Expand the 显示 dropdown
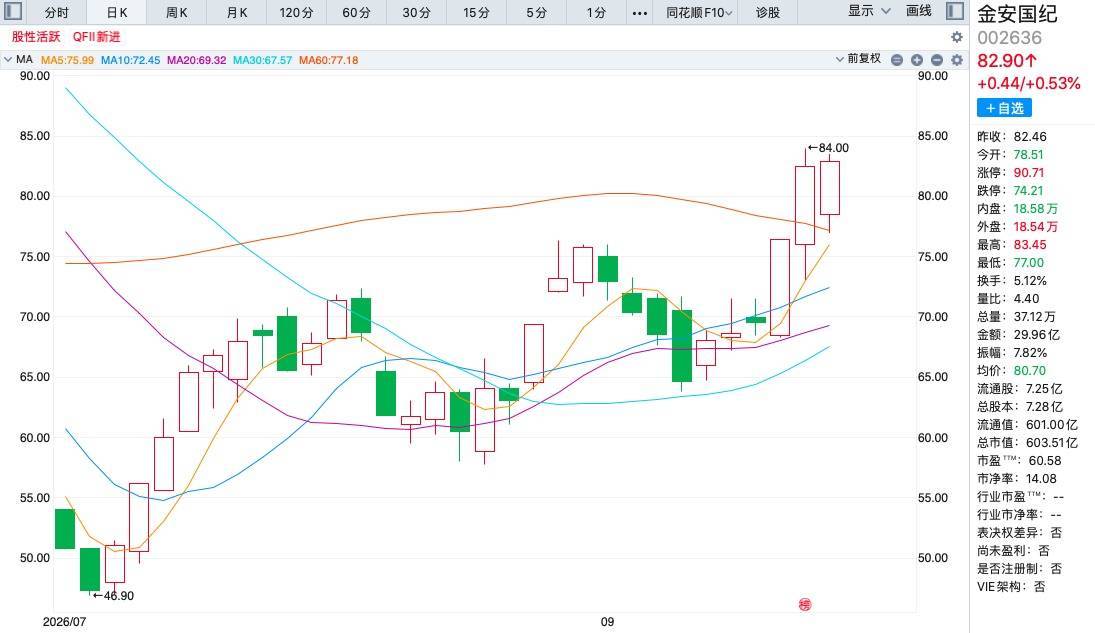The width and height of the screenshot is (1095, 633). (x=869, y=11)
